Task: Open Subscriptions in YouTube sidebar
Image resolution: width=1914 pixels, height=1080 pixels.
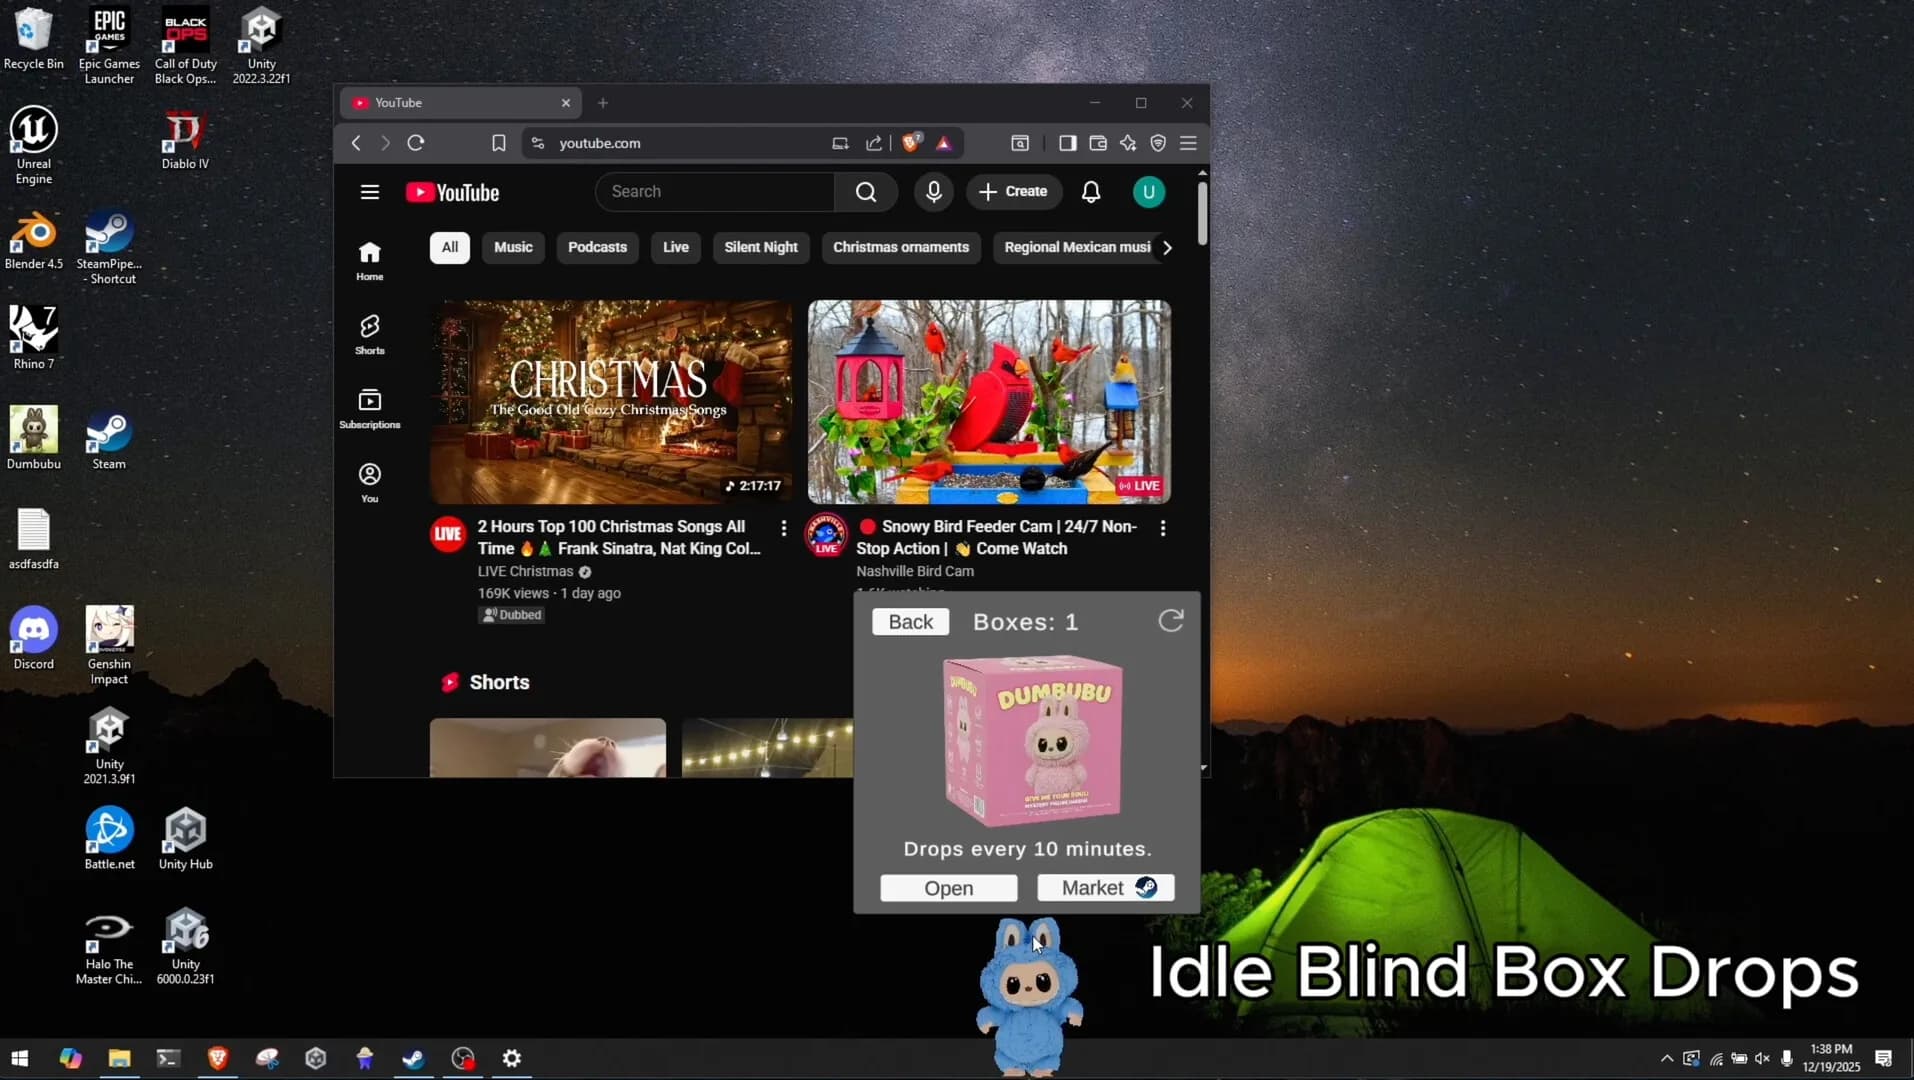Action: [370, 409]
